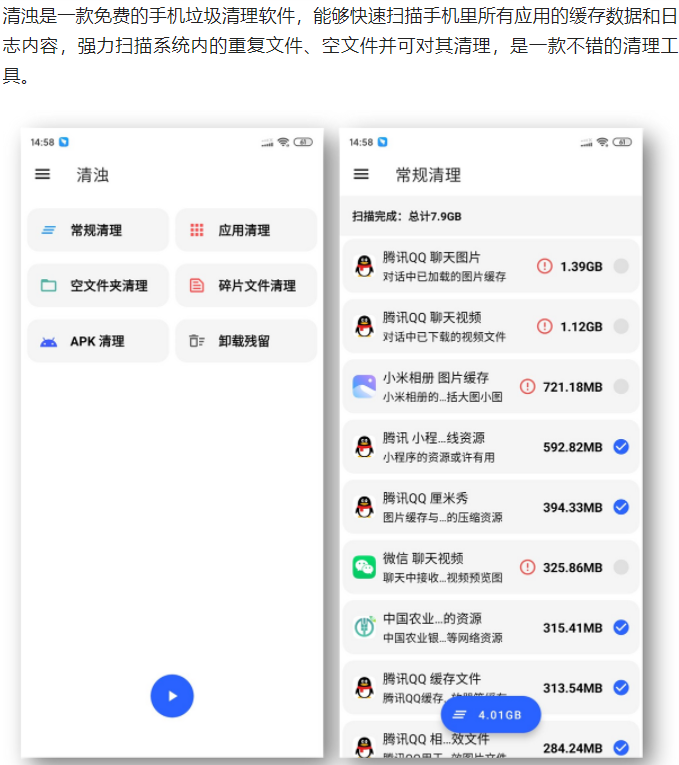Click the blue lines icon of 常规清理
This screenshot has height=765, width=679.
[x=48, y=230]
